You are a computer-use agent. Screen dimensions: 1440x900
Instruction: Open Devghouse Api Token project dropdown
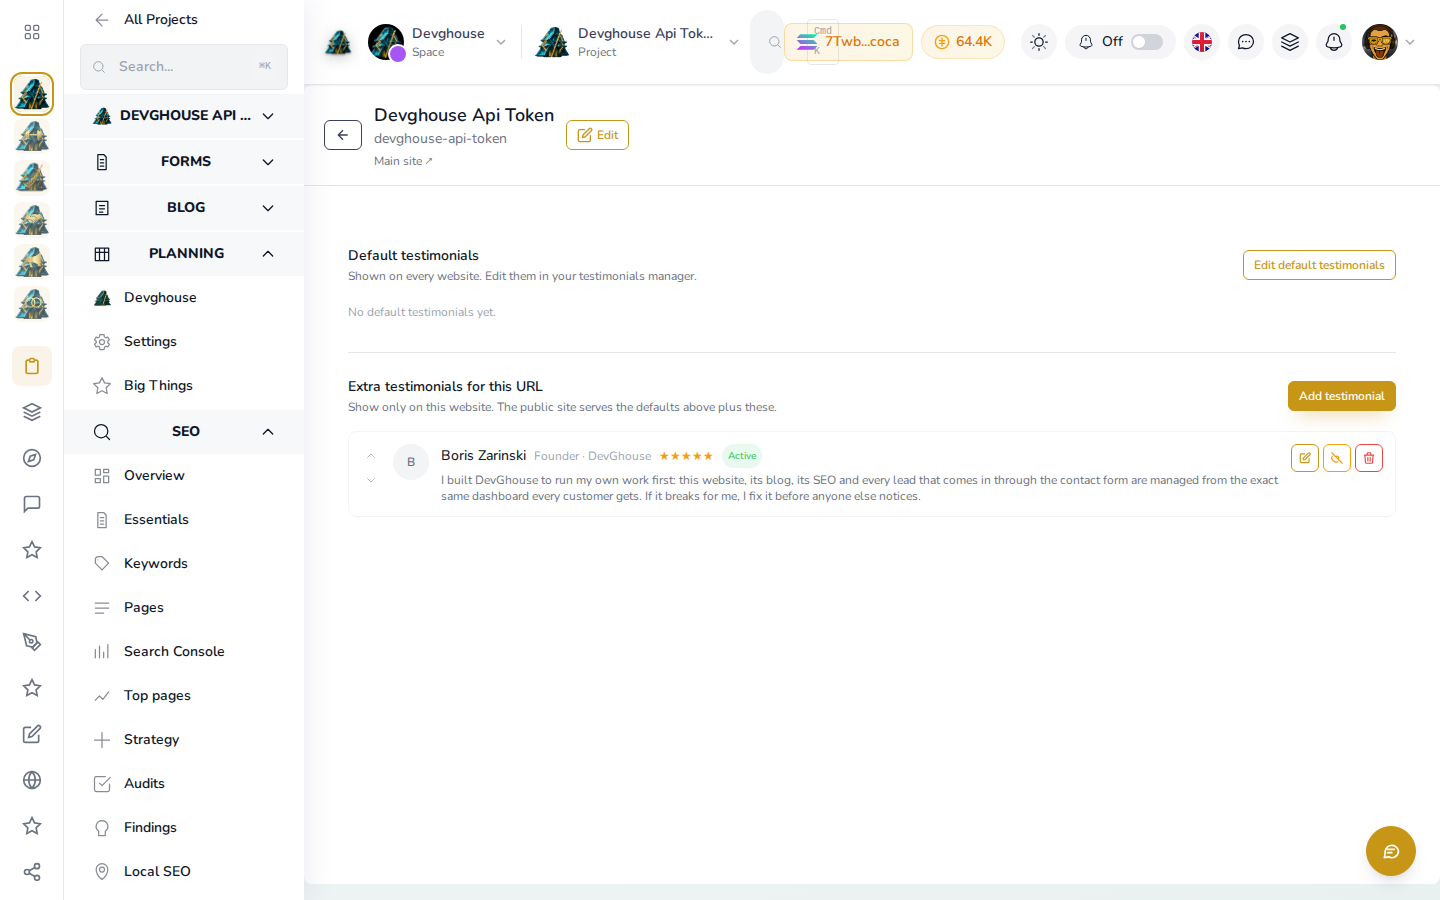638,42
